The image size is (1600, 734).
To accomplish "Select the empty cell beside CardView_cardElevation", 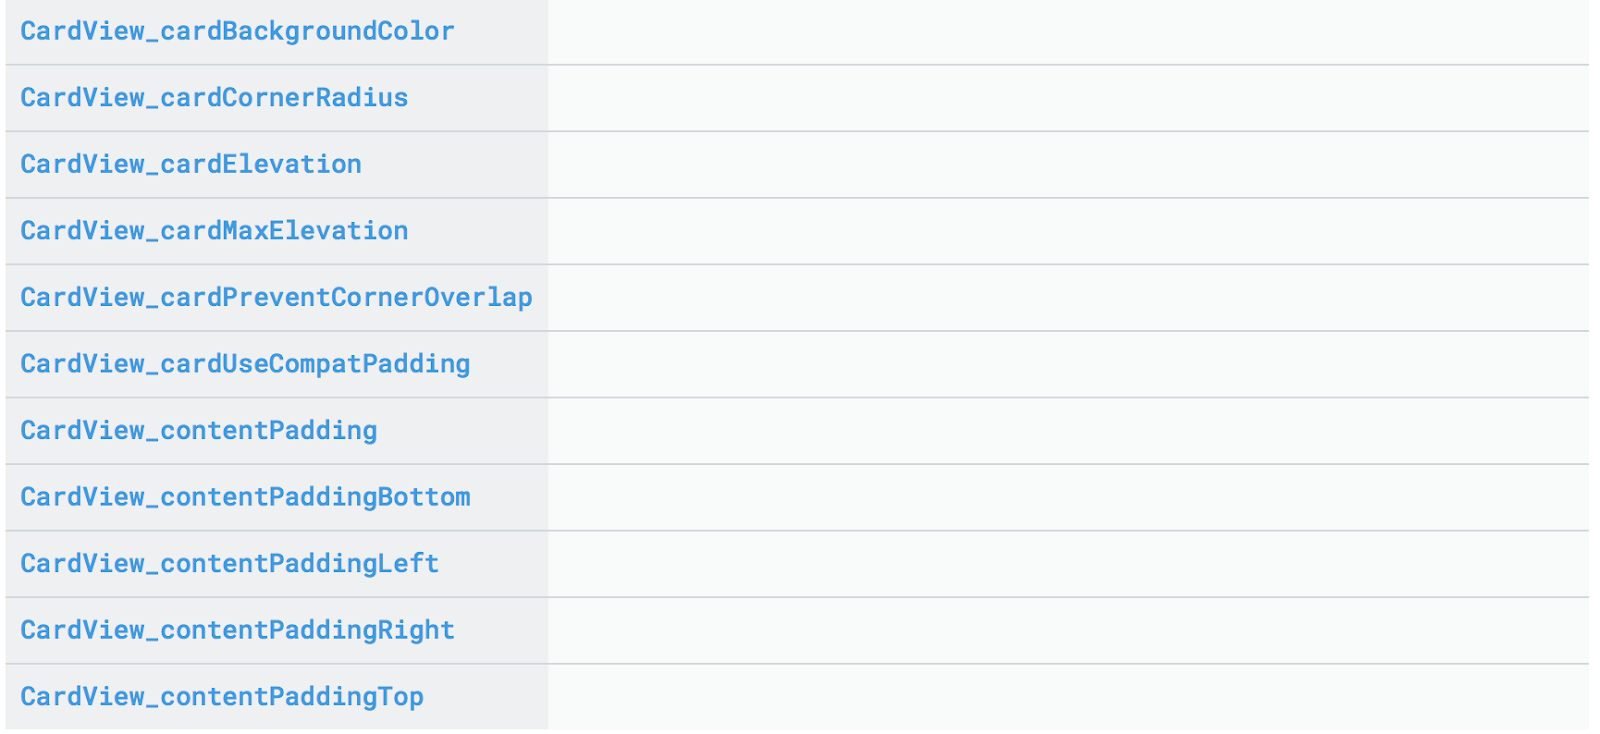I will (x=1068, y=164).
